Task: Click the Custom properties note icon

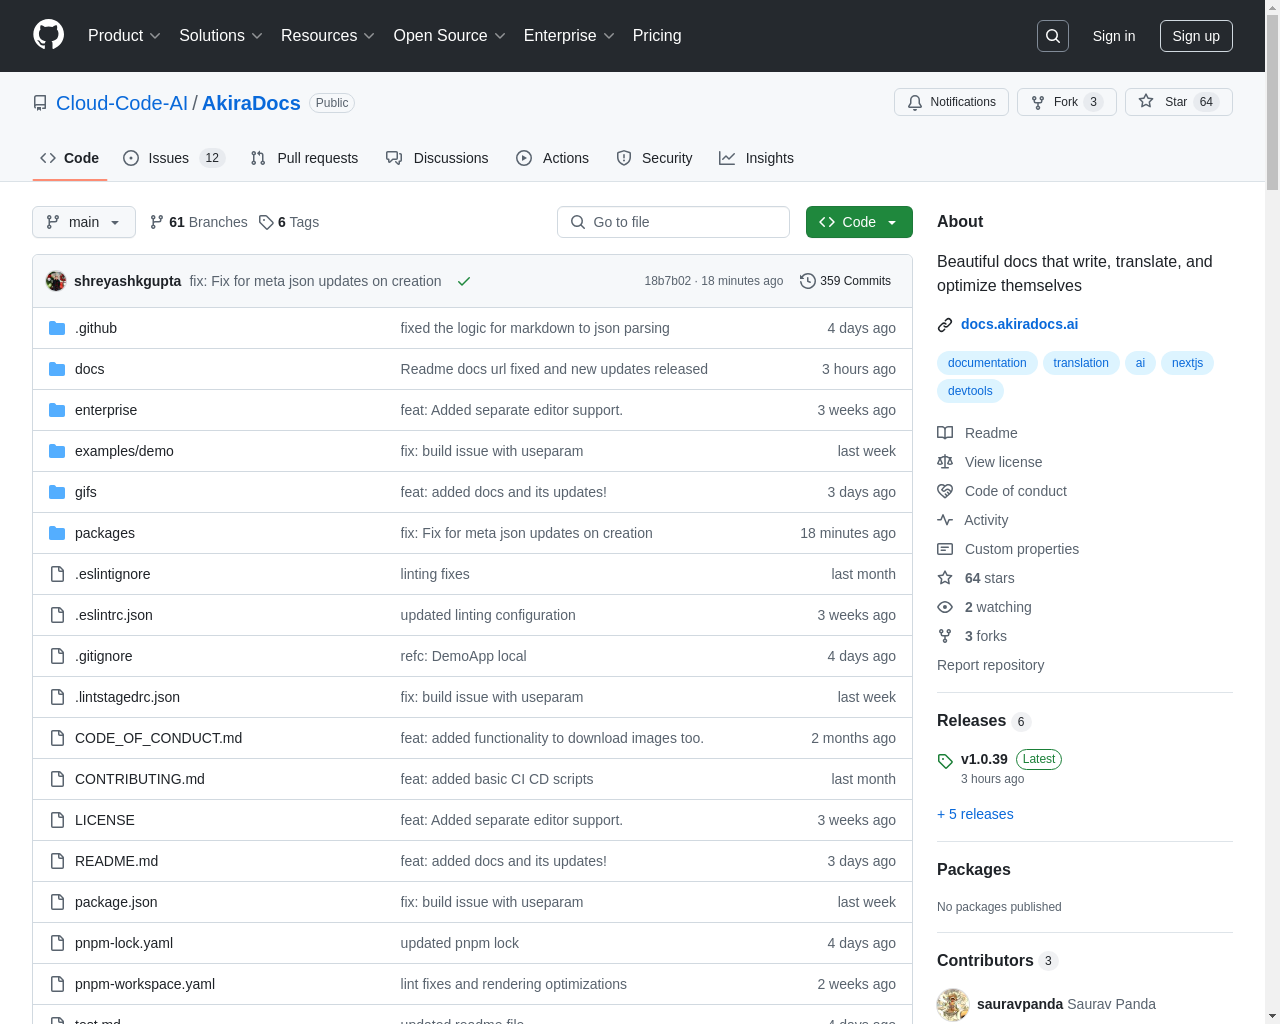Action: coord(945,549)
